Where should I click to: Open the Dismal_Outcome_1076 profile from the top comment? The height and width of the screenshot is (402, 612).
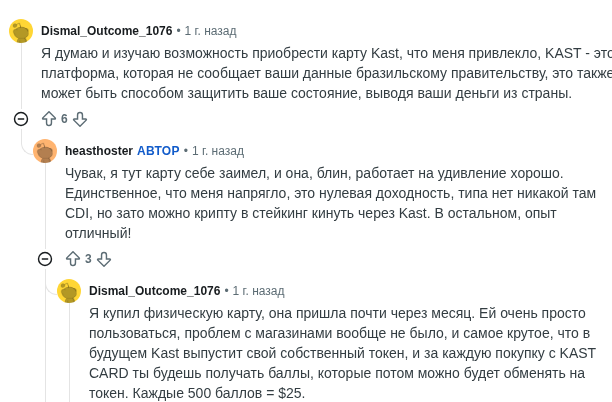coord(106,31)
